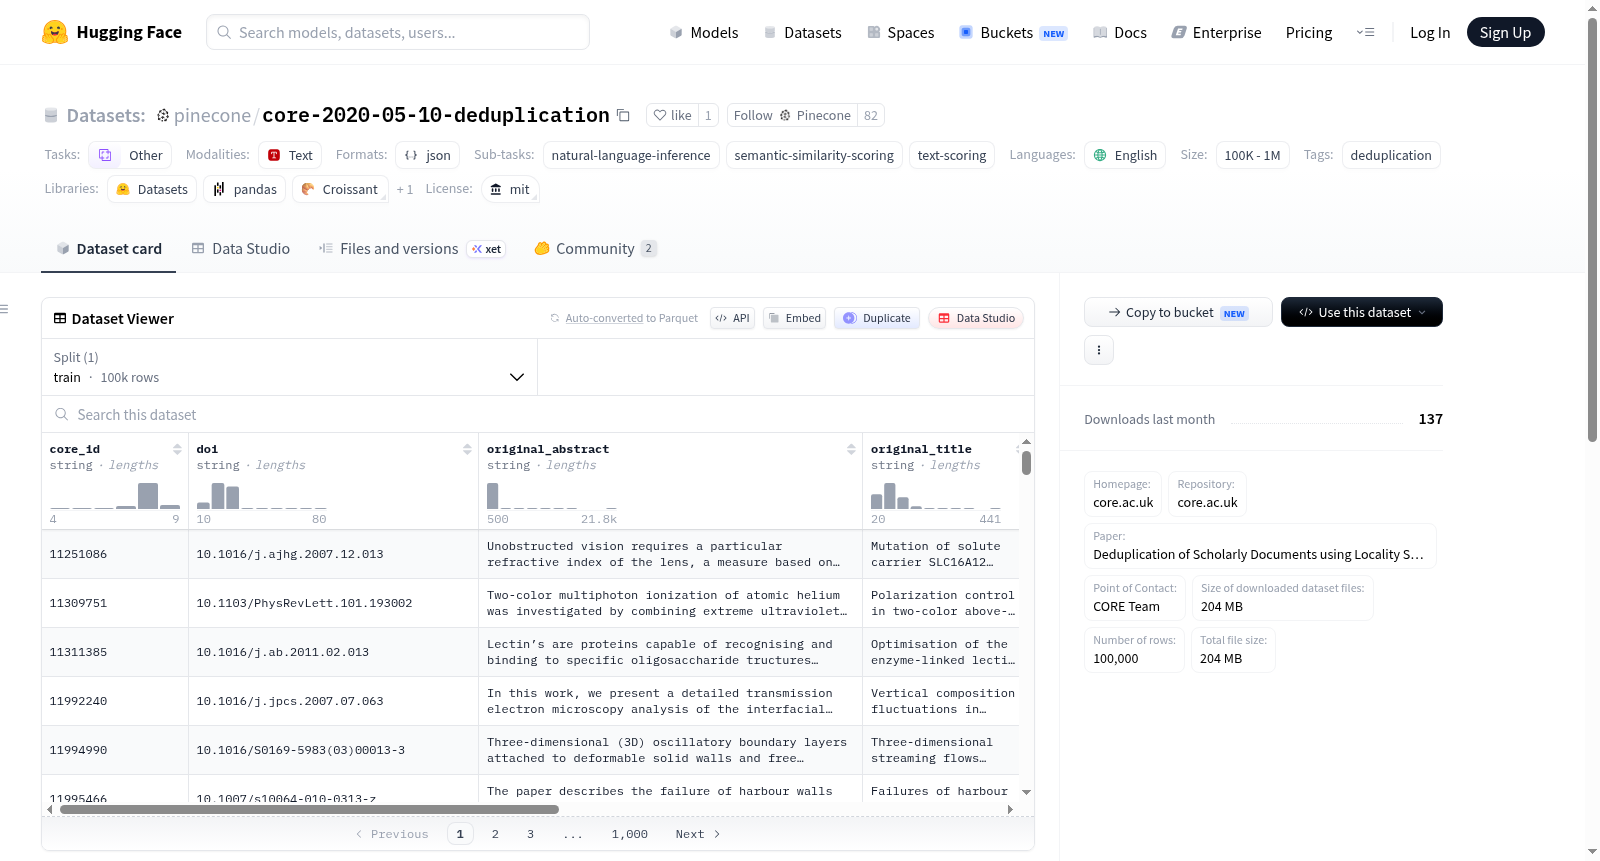Open the Use this dataset dropdown
This screenshot has height=861, width=1600.
pyautogui.click(x=1362, y=312)
